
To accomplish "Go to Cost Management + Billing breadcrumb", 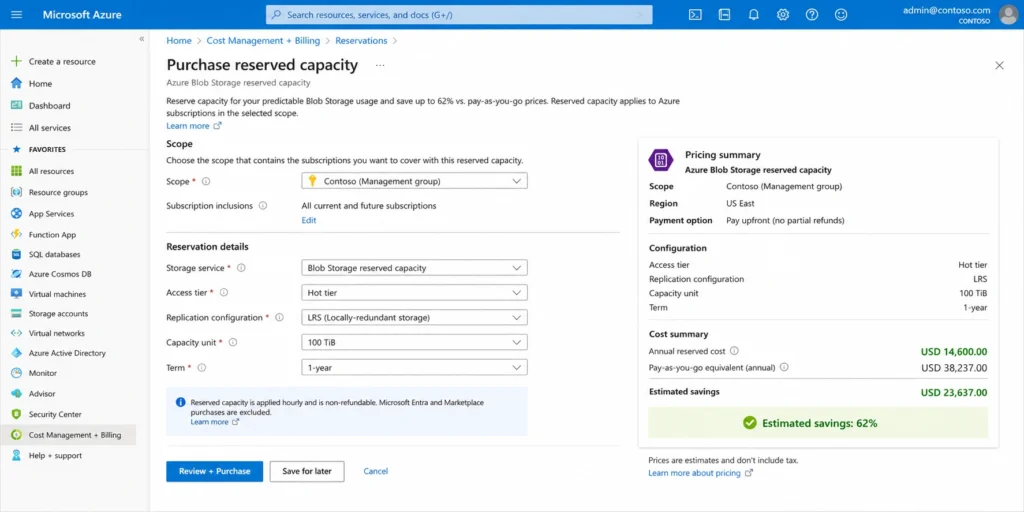I will (263, 40).
